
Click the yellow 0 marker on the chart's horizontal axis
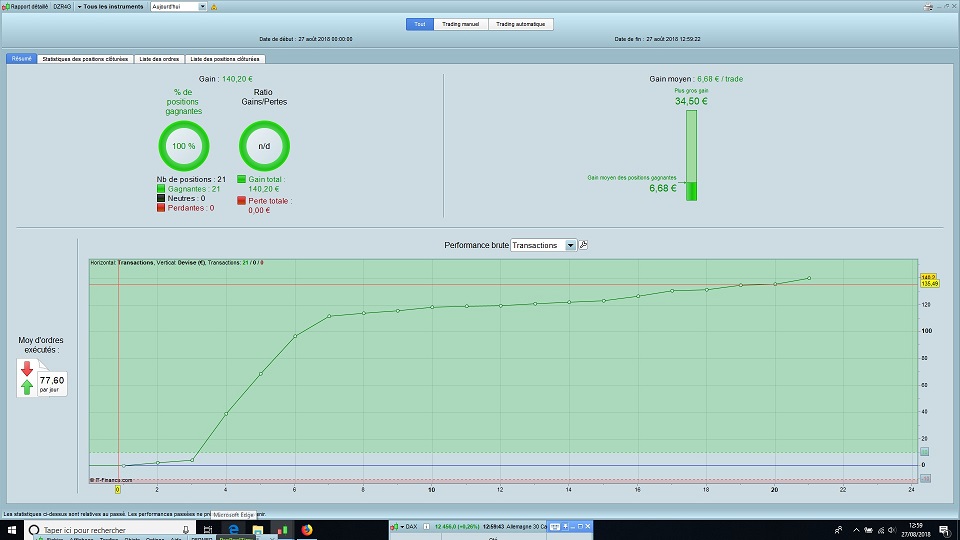pos(118,489)
